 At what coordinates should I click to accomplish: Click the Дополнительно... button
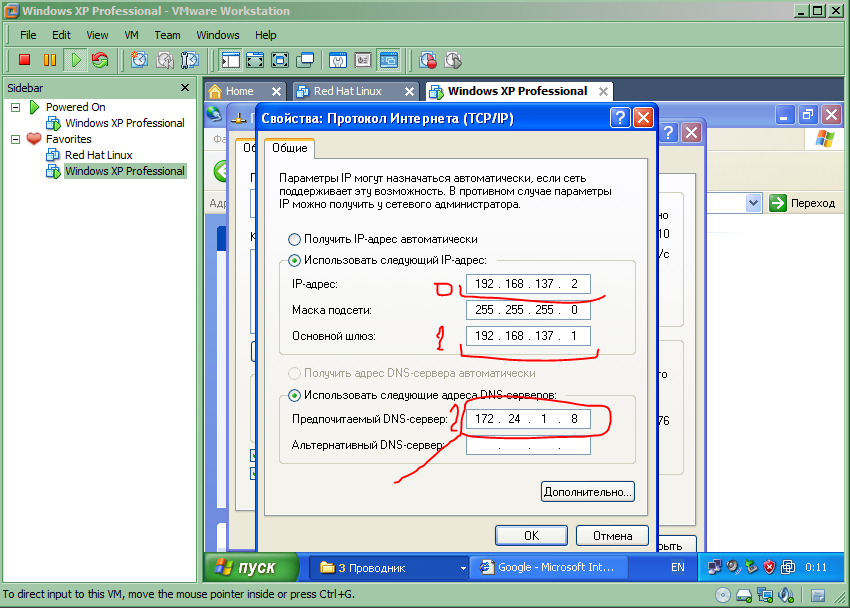(588, 491)
